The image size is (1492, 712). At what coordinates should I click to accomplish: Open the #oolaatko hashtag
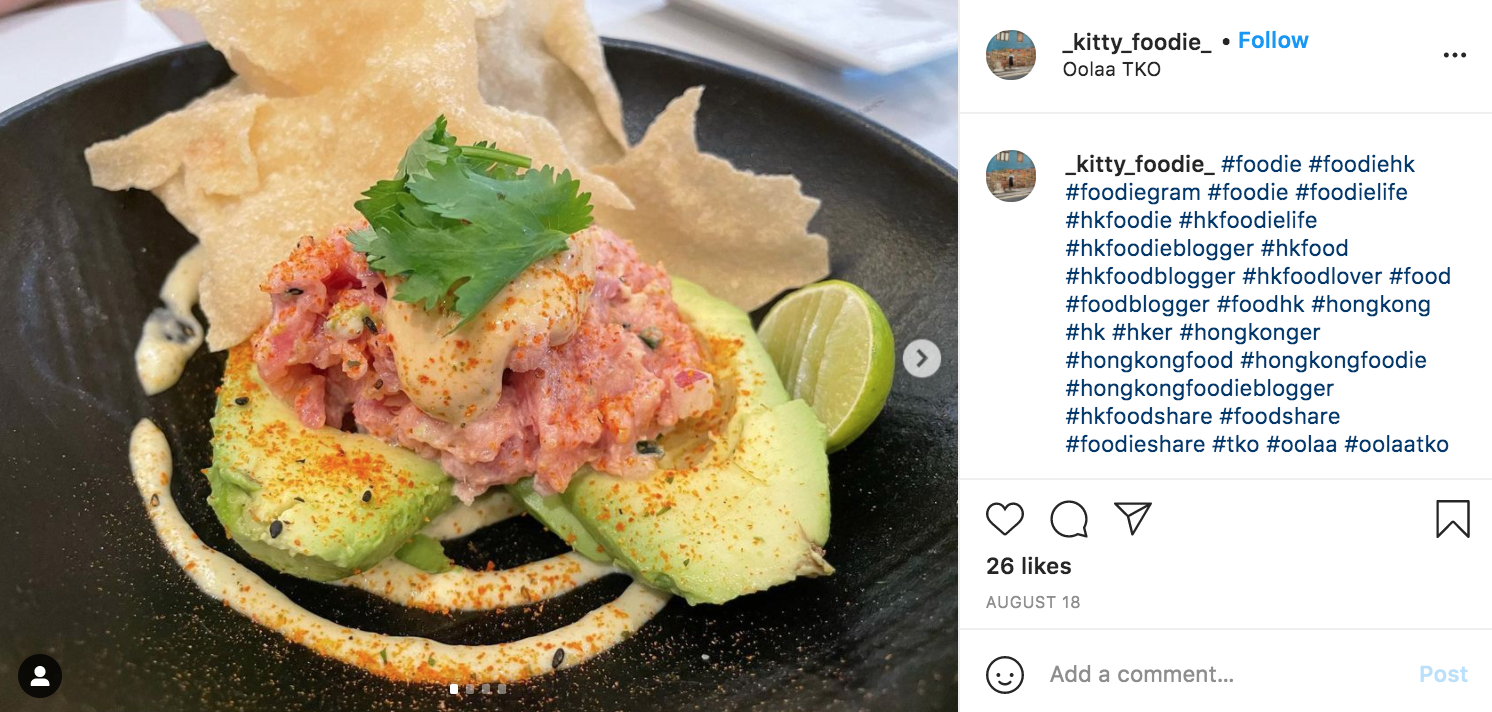point(1396,444)
